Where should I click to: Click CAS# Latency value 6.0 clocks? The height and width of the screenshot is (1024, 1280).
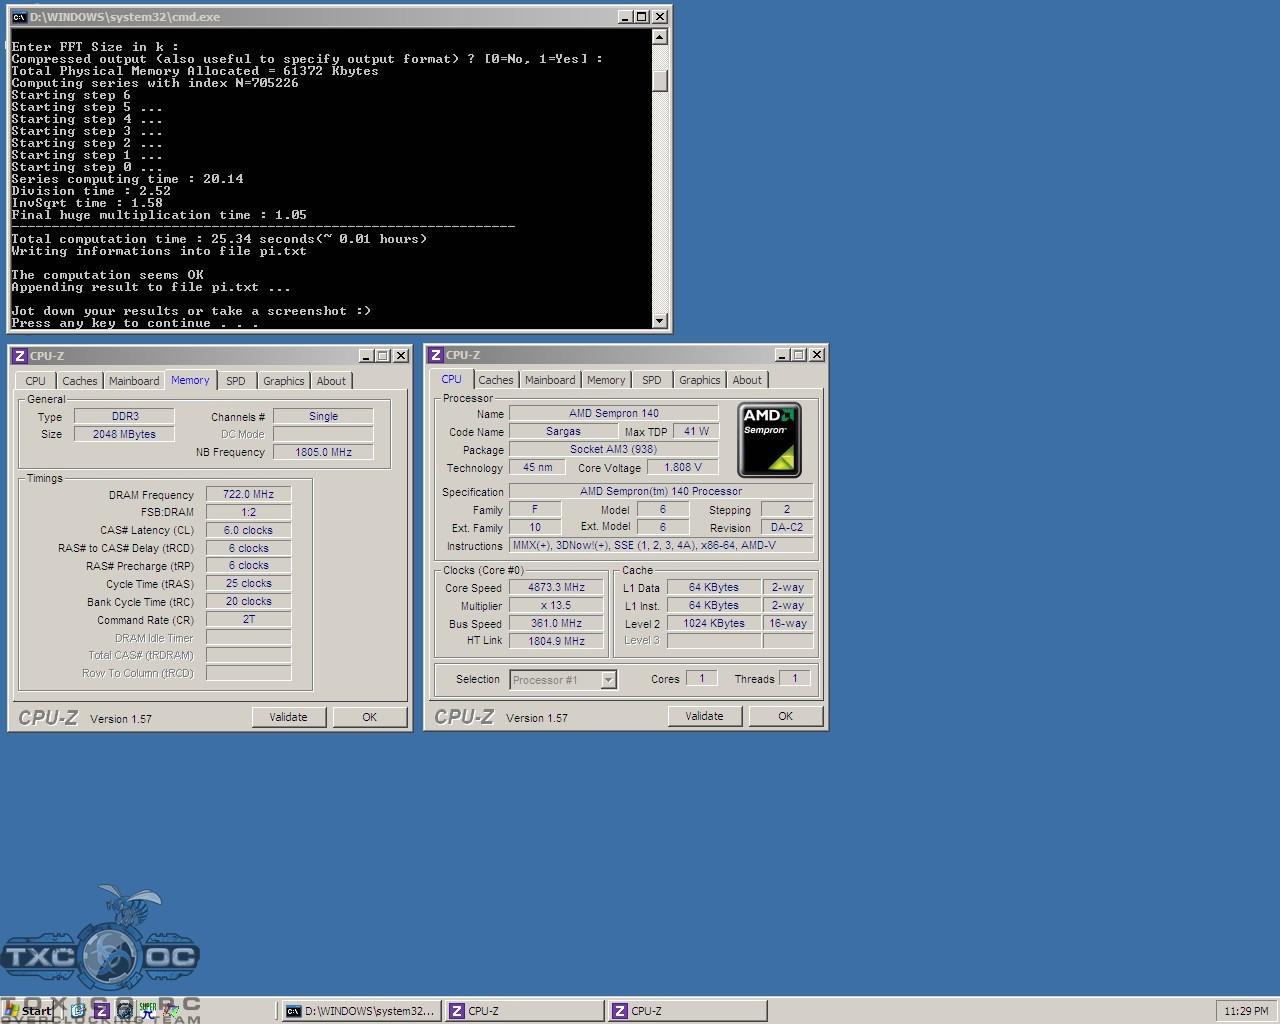pos(249,530)
